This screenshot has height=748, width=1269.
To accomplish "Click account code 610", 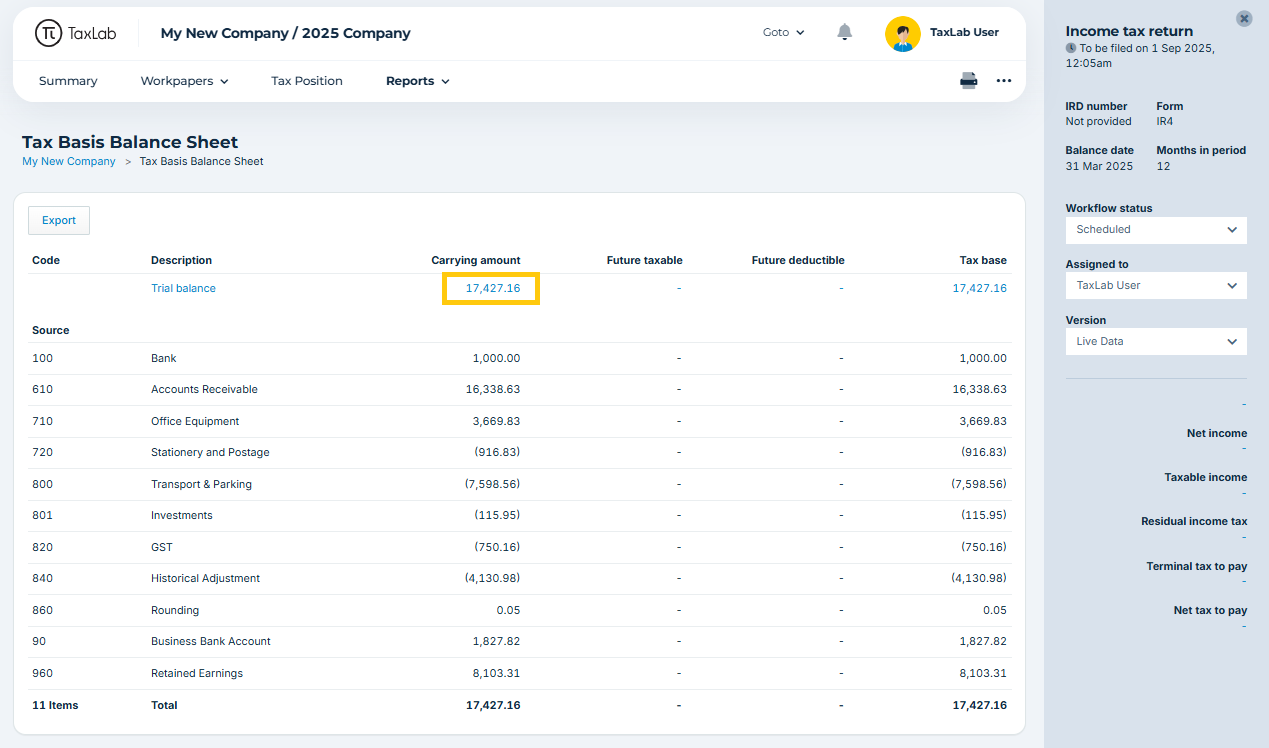I will 42,389.
